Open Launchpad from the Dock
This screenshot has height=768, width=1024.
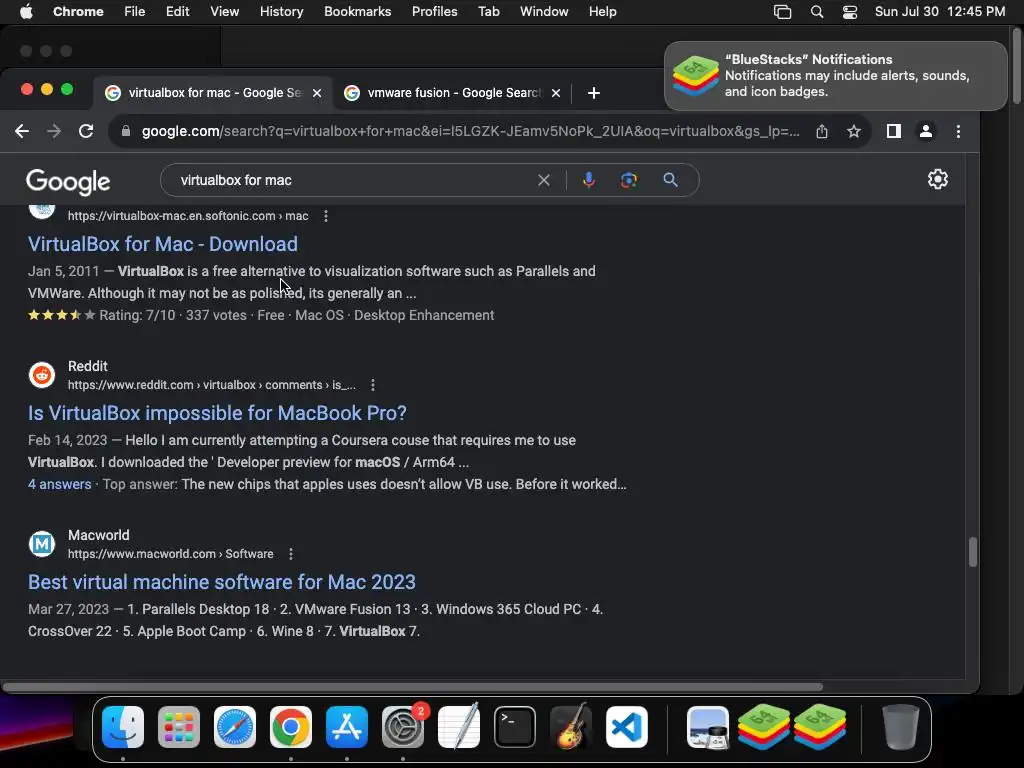[x=179, y=727]
